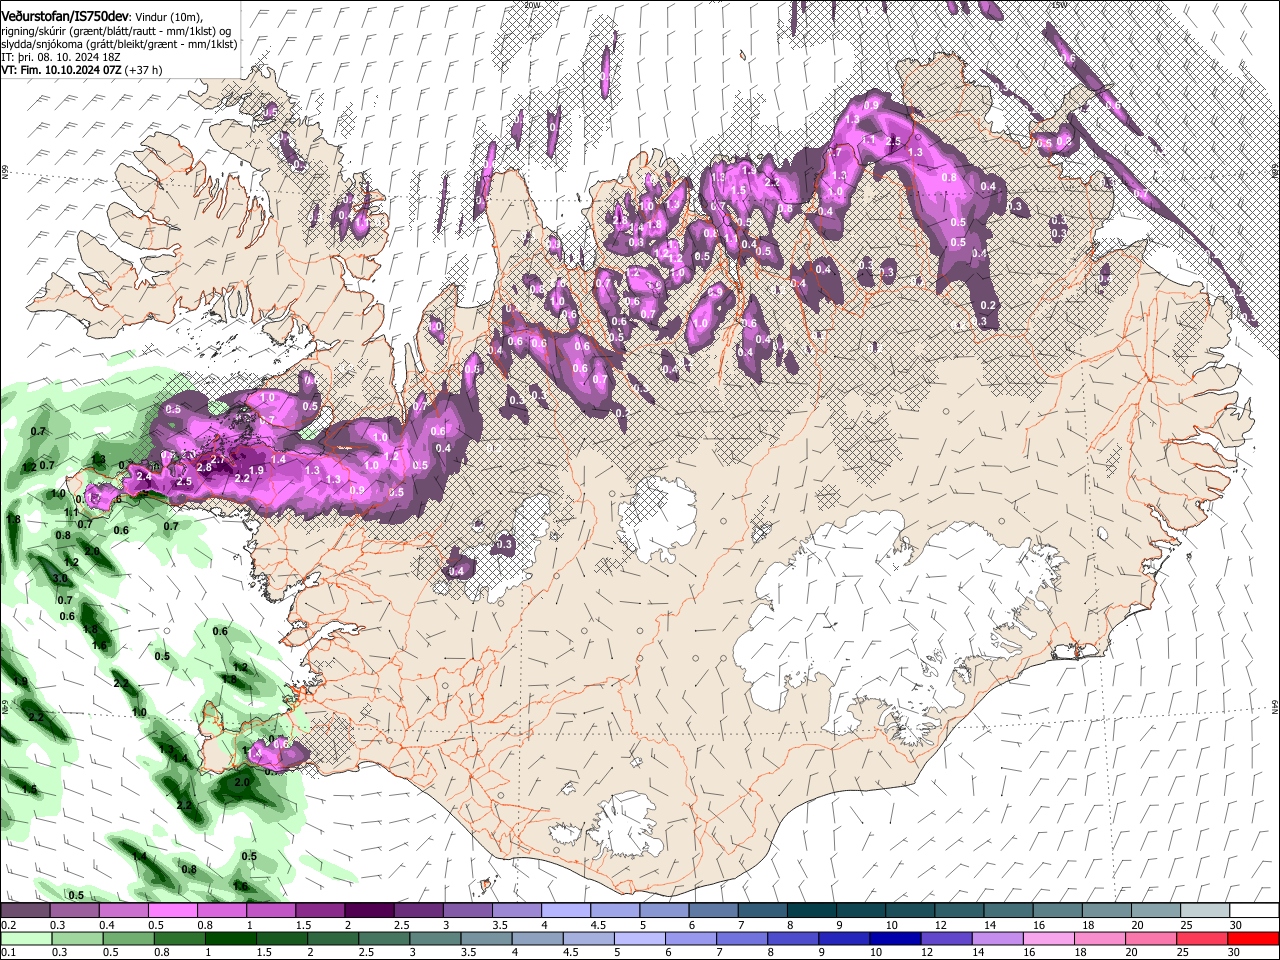Pick the pale gray 25–30 swatch in upper legend row
The image size is (1280, 960).
(x=1204, y=911)
